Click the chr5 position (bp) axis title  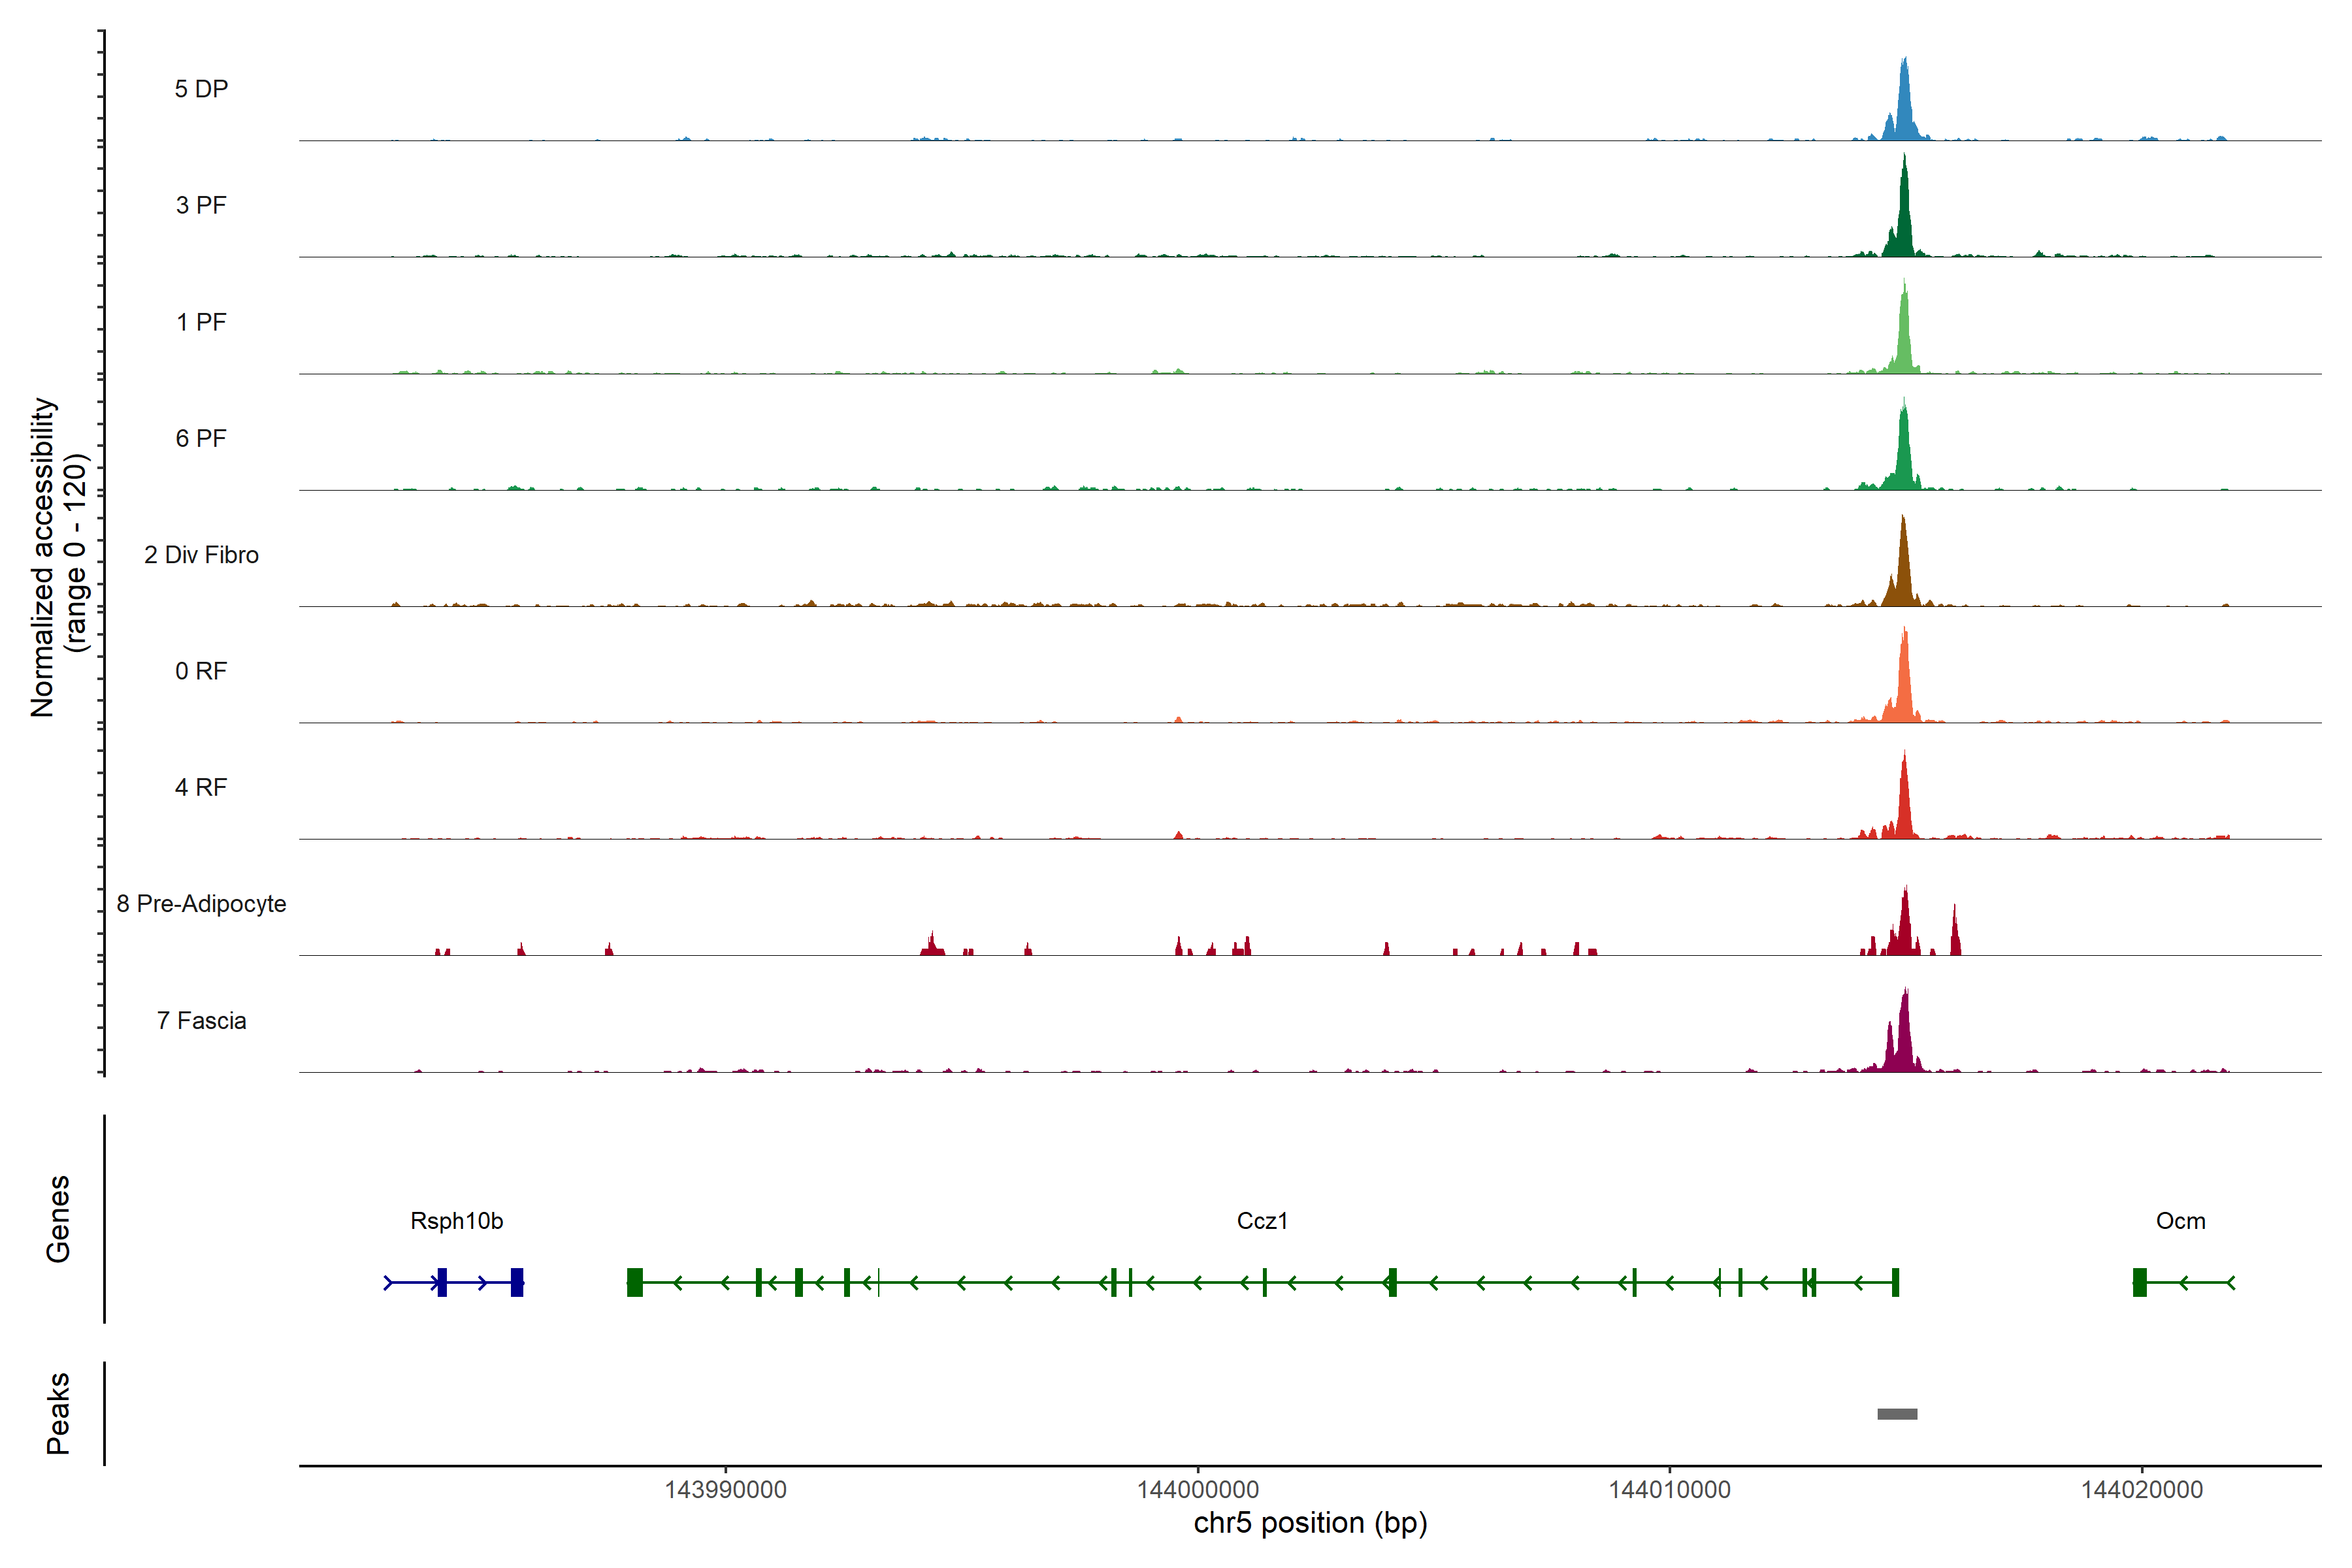1310,1523
